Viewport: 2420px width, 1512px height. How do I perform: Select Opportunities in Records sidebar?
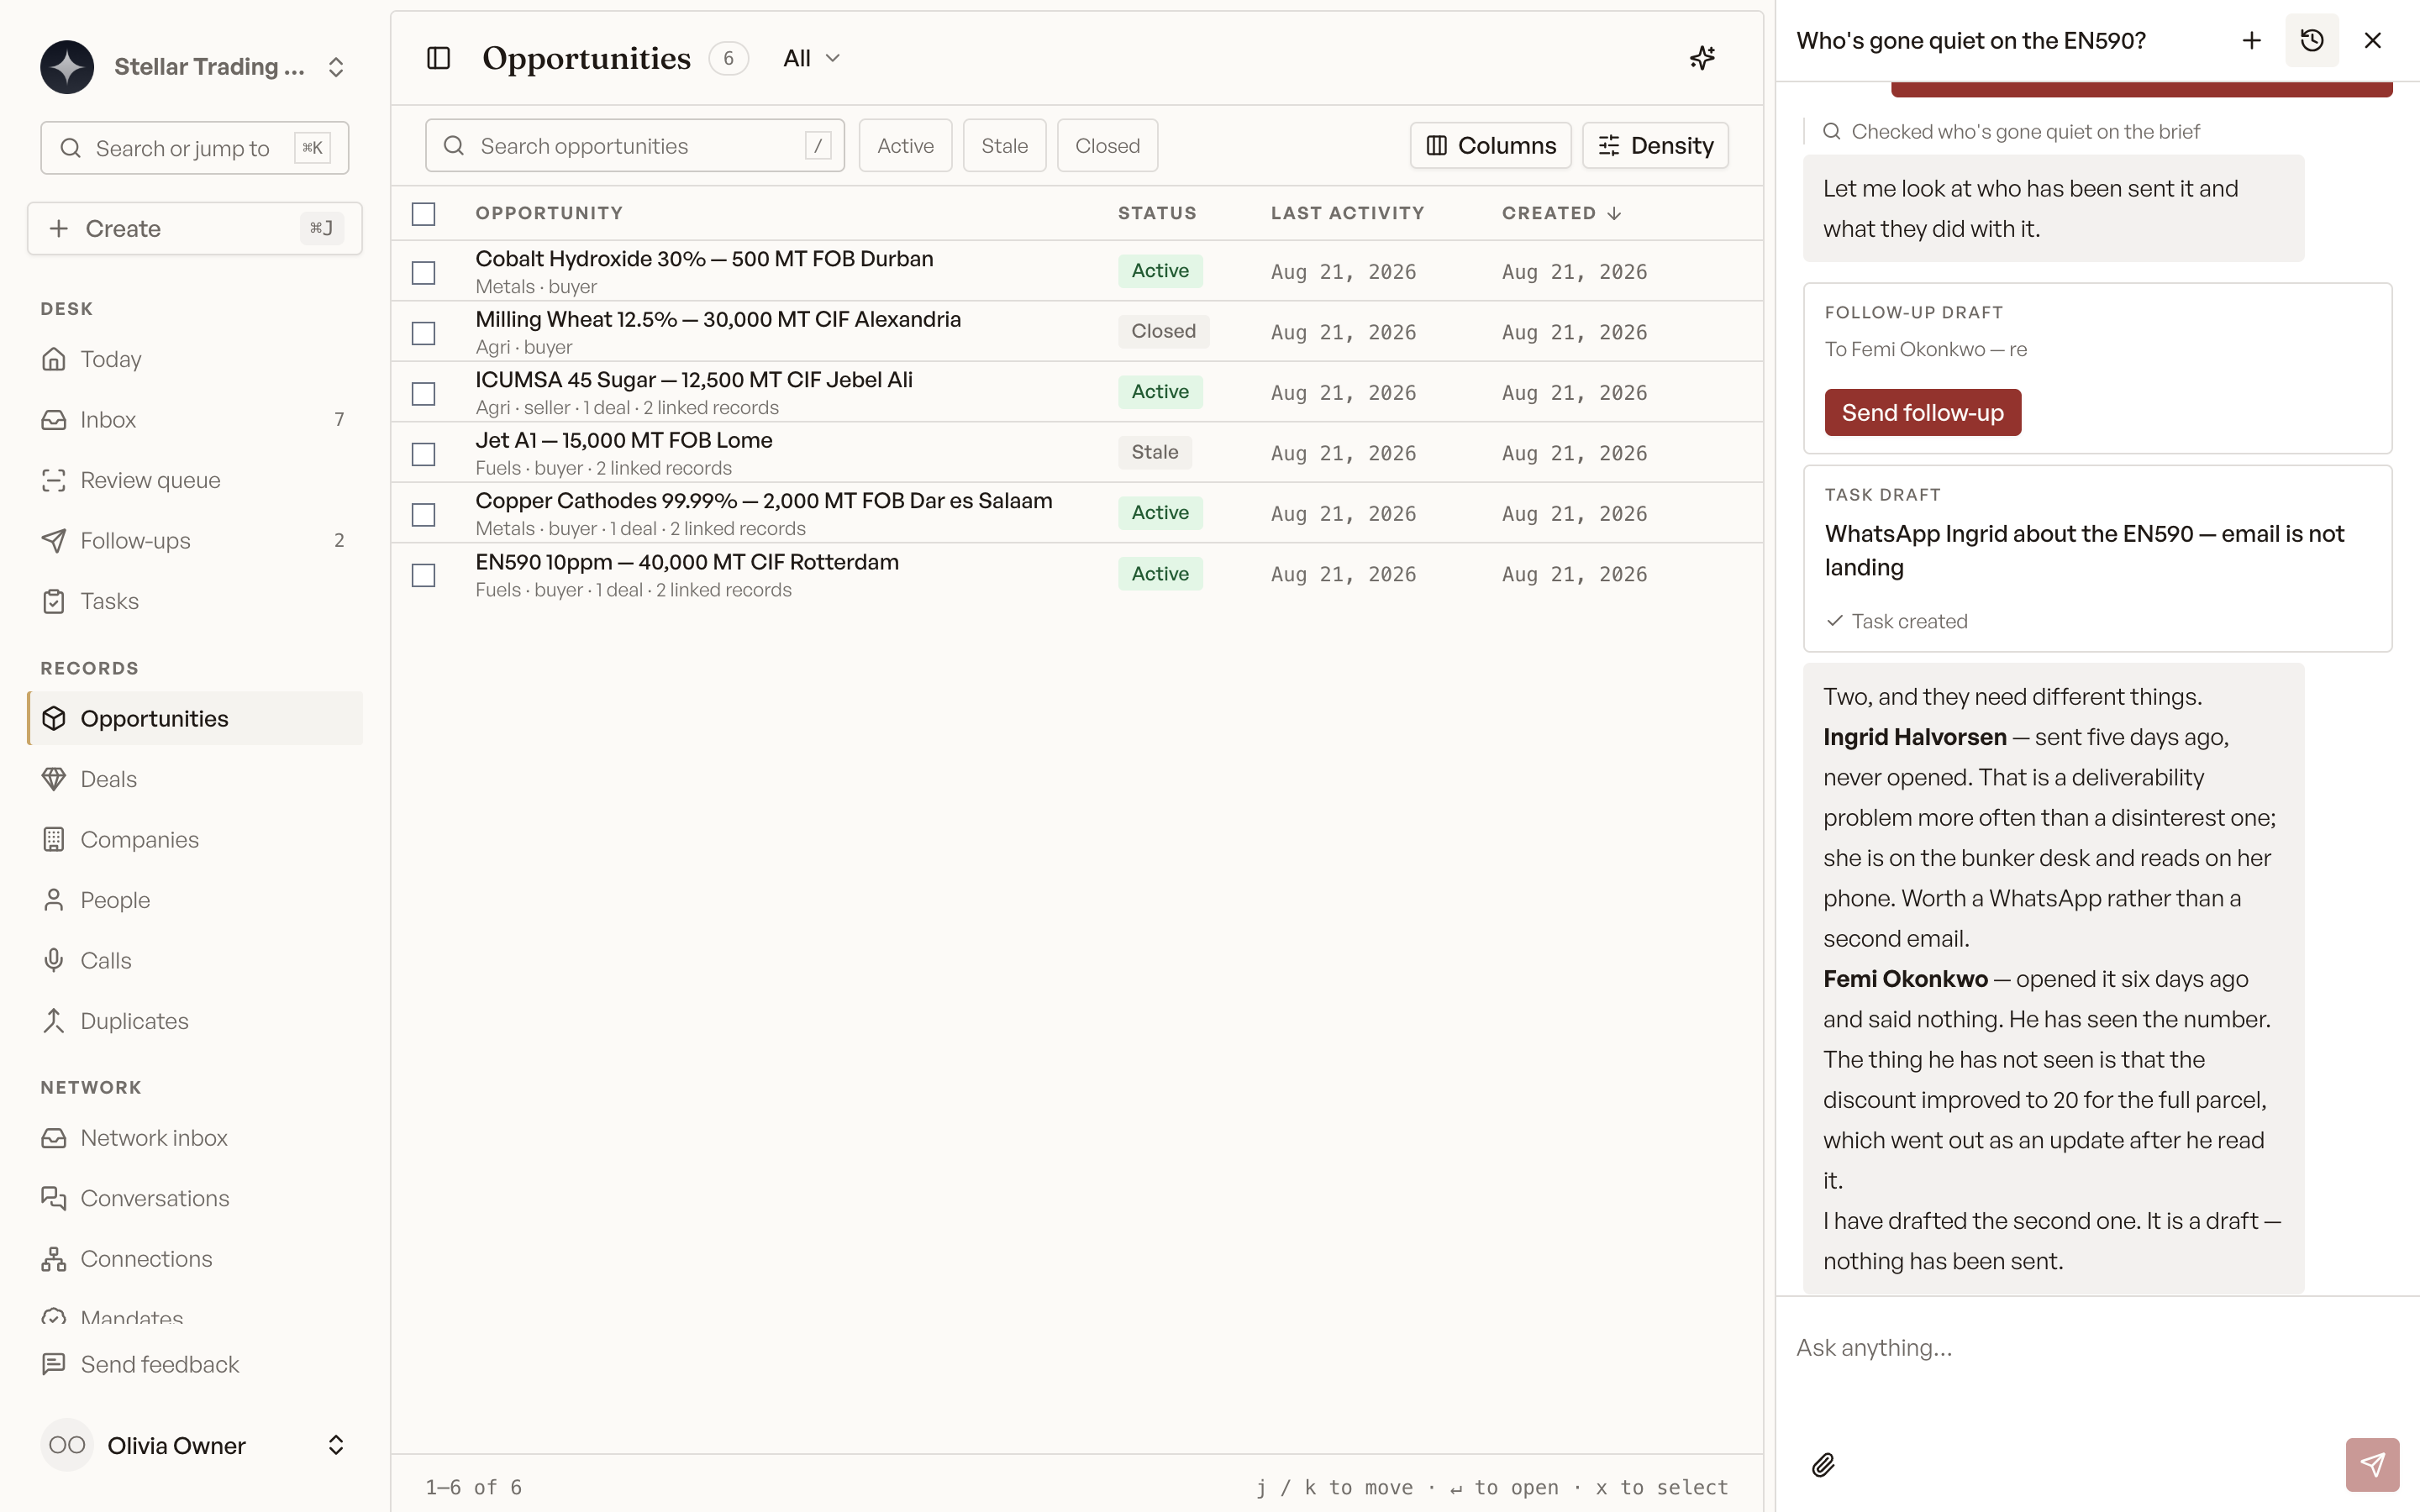click(195, 718)
